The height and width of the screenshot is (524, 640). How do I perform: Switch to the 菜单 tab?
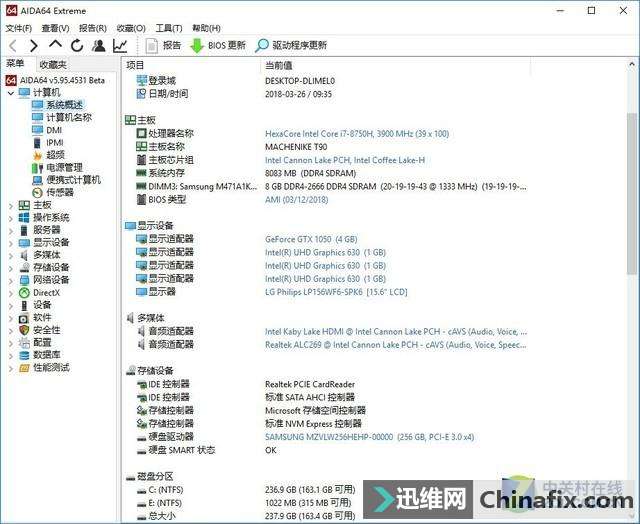pos(15,64)
